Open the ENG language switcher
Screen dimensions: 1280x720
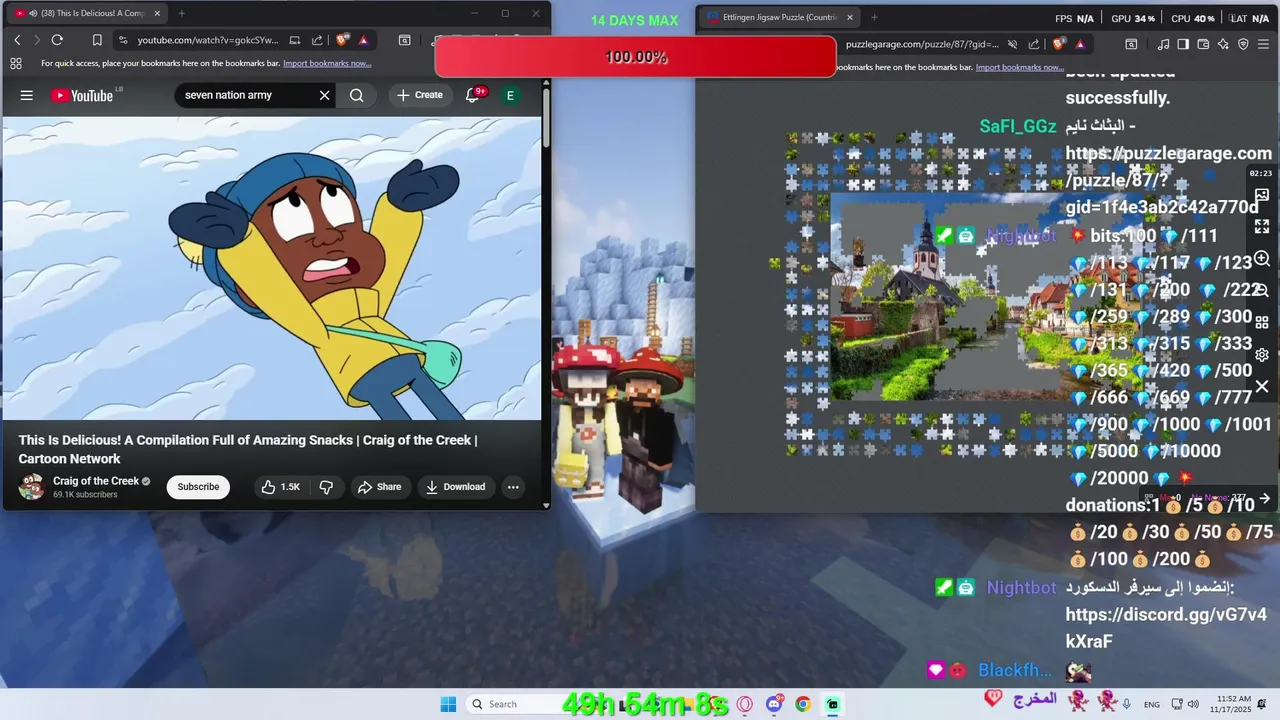[1152, 705]
